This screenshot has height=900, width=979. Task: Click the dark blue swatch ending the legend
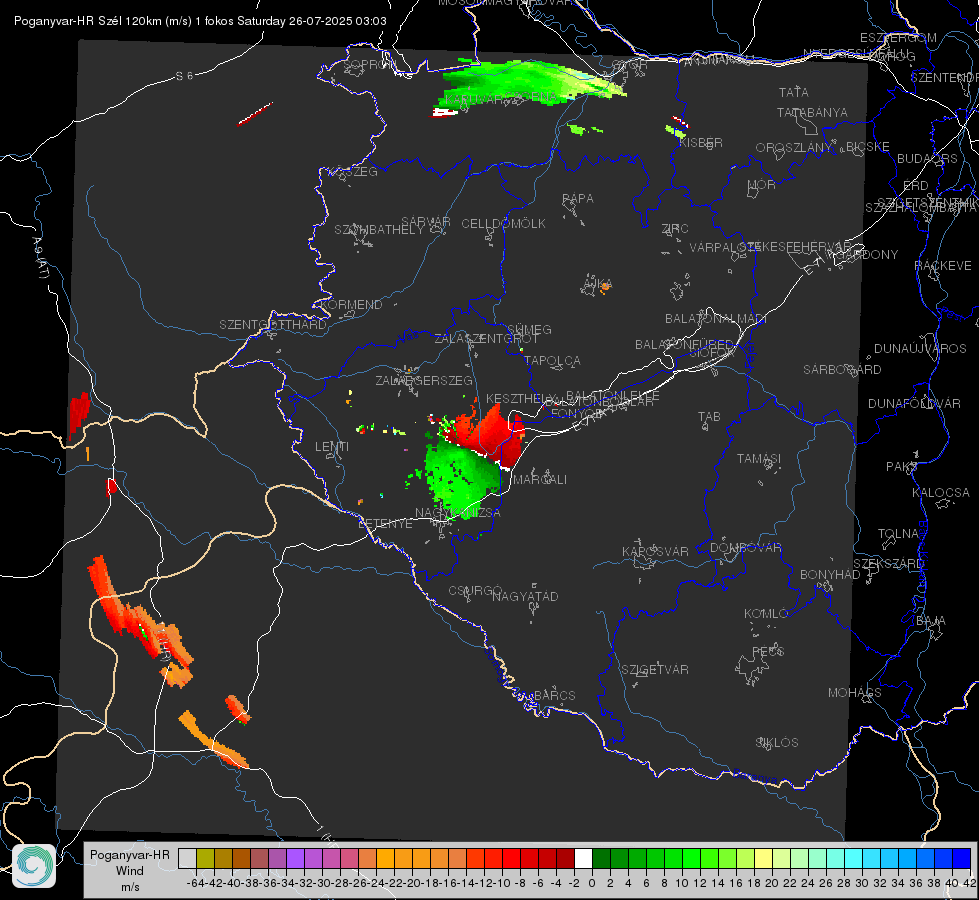click(962, 859)
